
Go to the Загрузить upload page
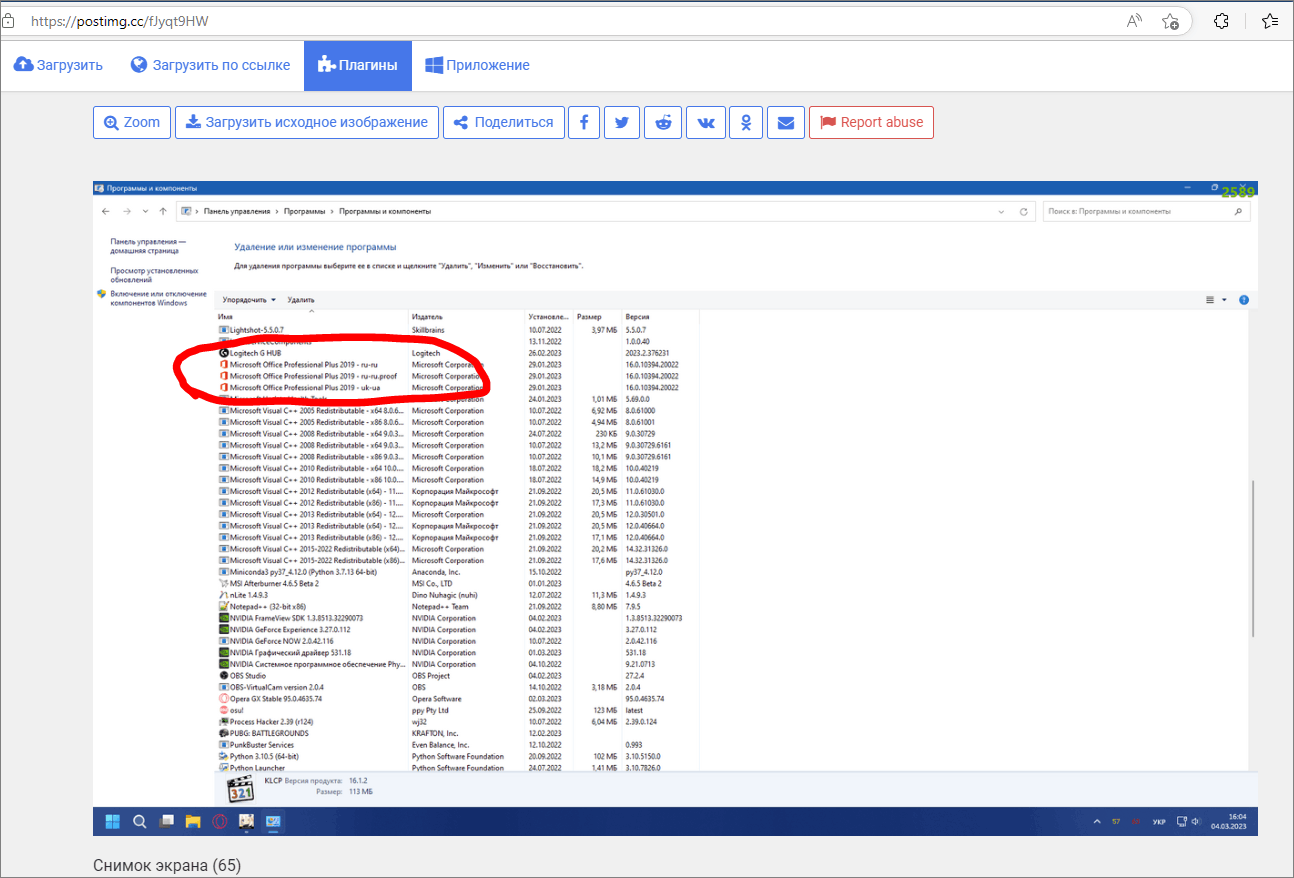[58, 65]
